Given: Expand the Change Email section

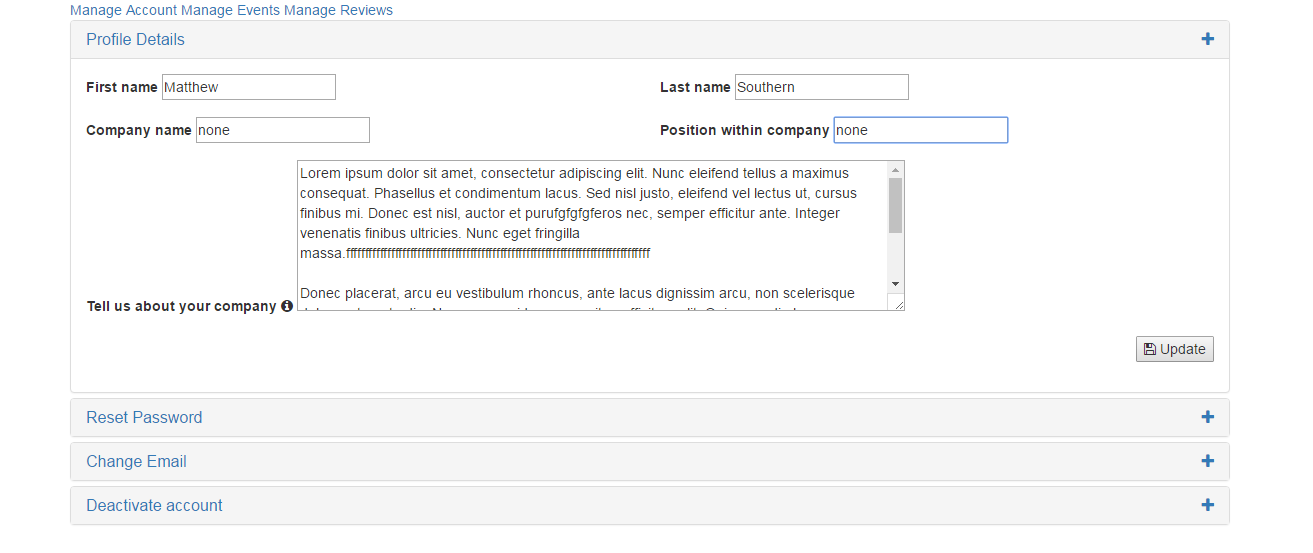Looking at the screenshot, I should (x=136, y=461).
